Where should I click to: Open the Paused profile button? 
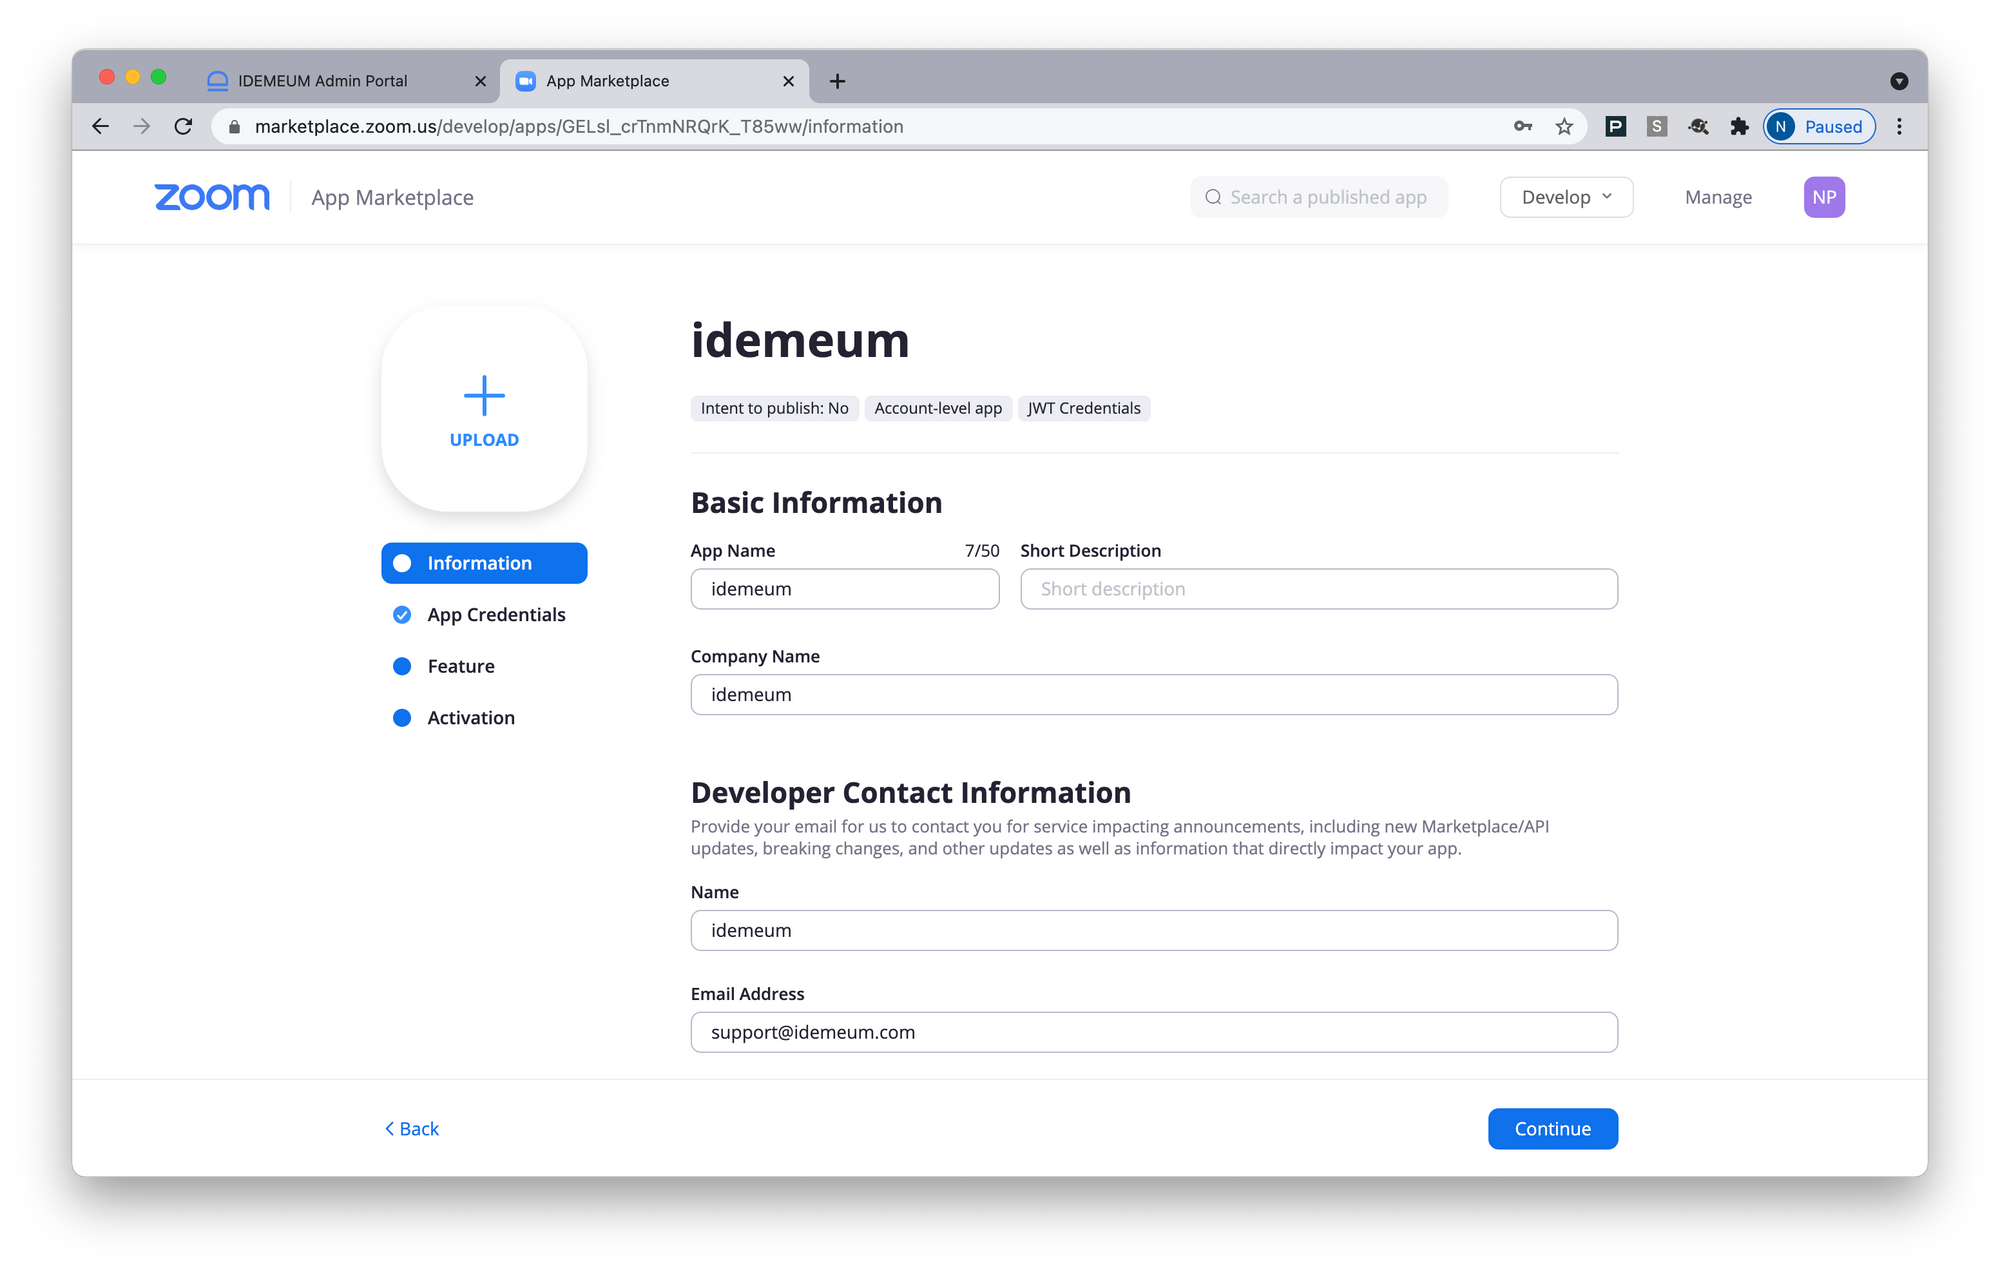1819,126
